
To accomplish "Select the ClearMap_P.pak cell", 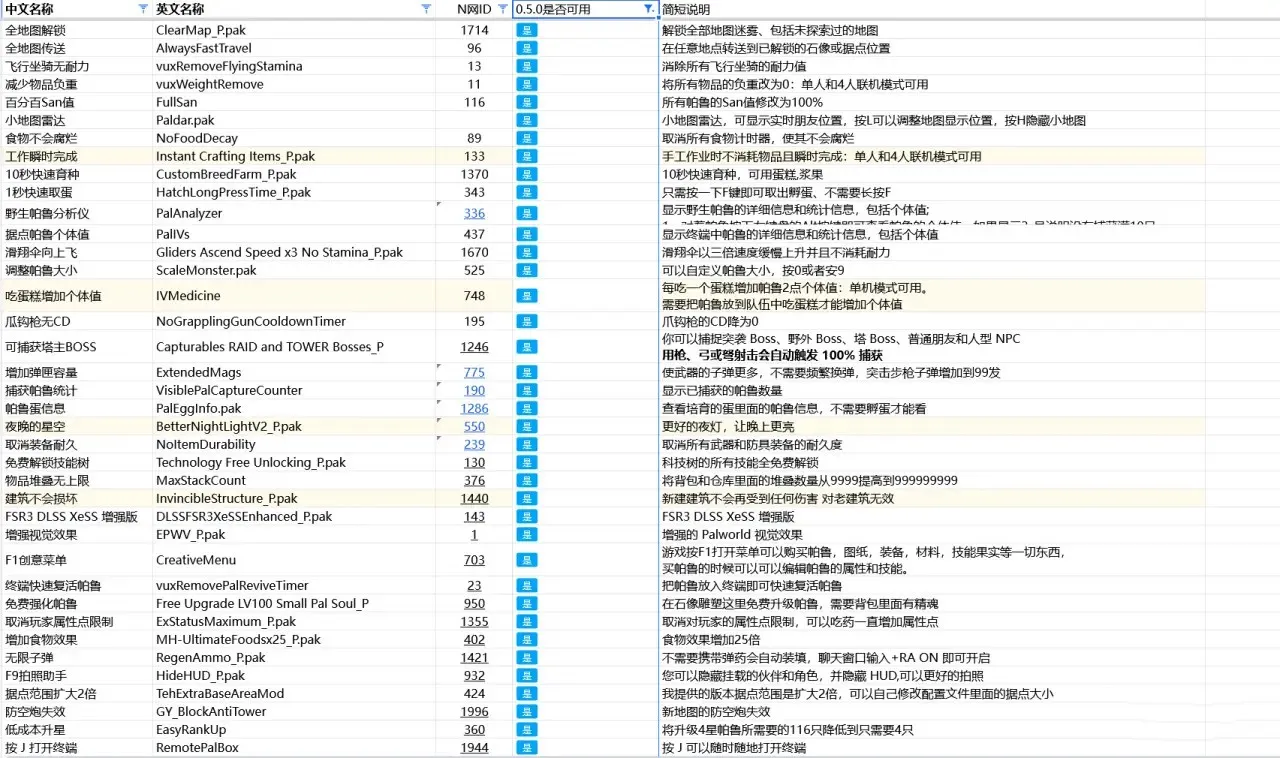I will coord(294,30).
